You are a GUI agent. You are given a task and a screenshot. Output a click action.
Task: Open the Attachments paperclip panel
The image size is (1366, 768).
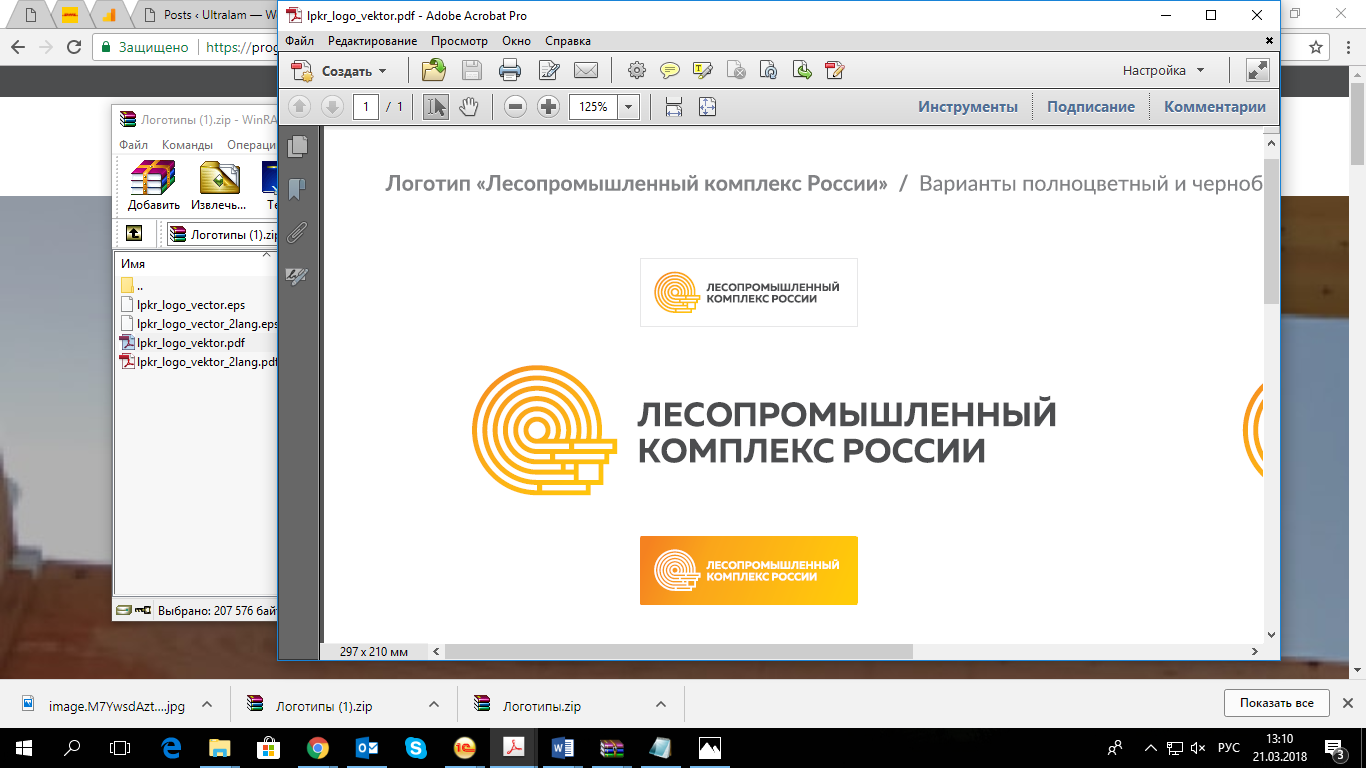click(x=297, y=234)
